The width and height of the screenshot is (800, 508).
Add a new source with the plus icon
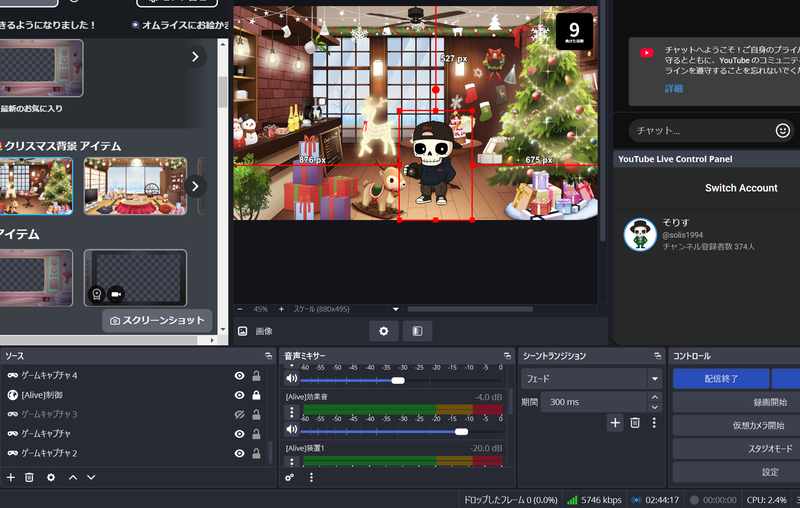point(11,477)
